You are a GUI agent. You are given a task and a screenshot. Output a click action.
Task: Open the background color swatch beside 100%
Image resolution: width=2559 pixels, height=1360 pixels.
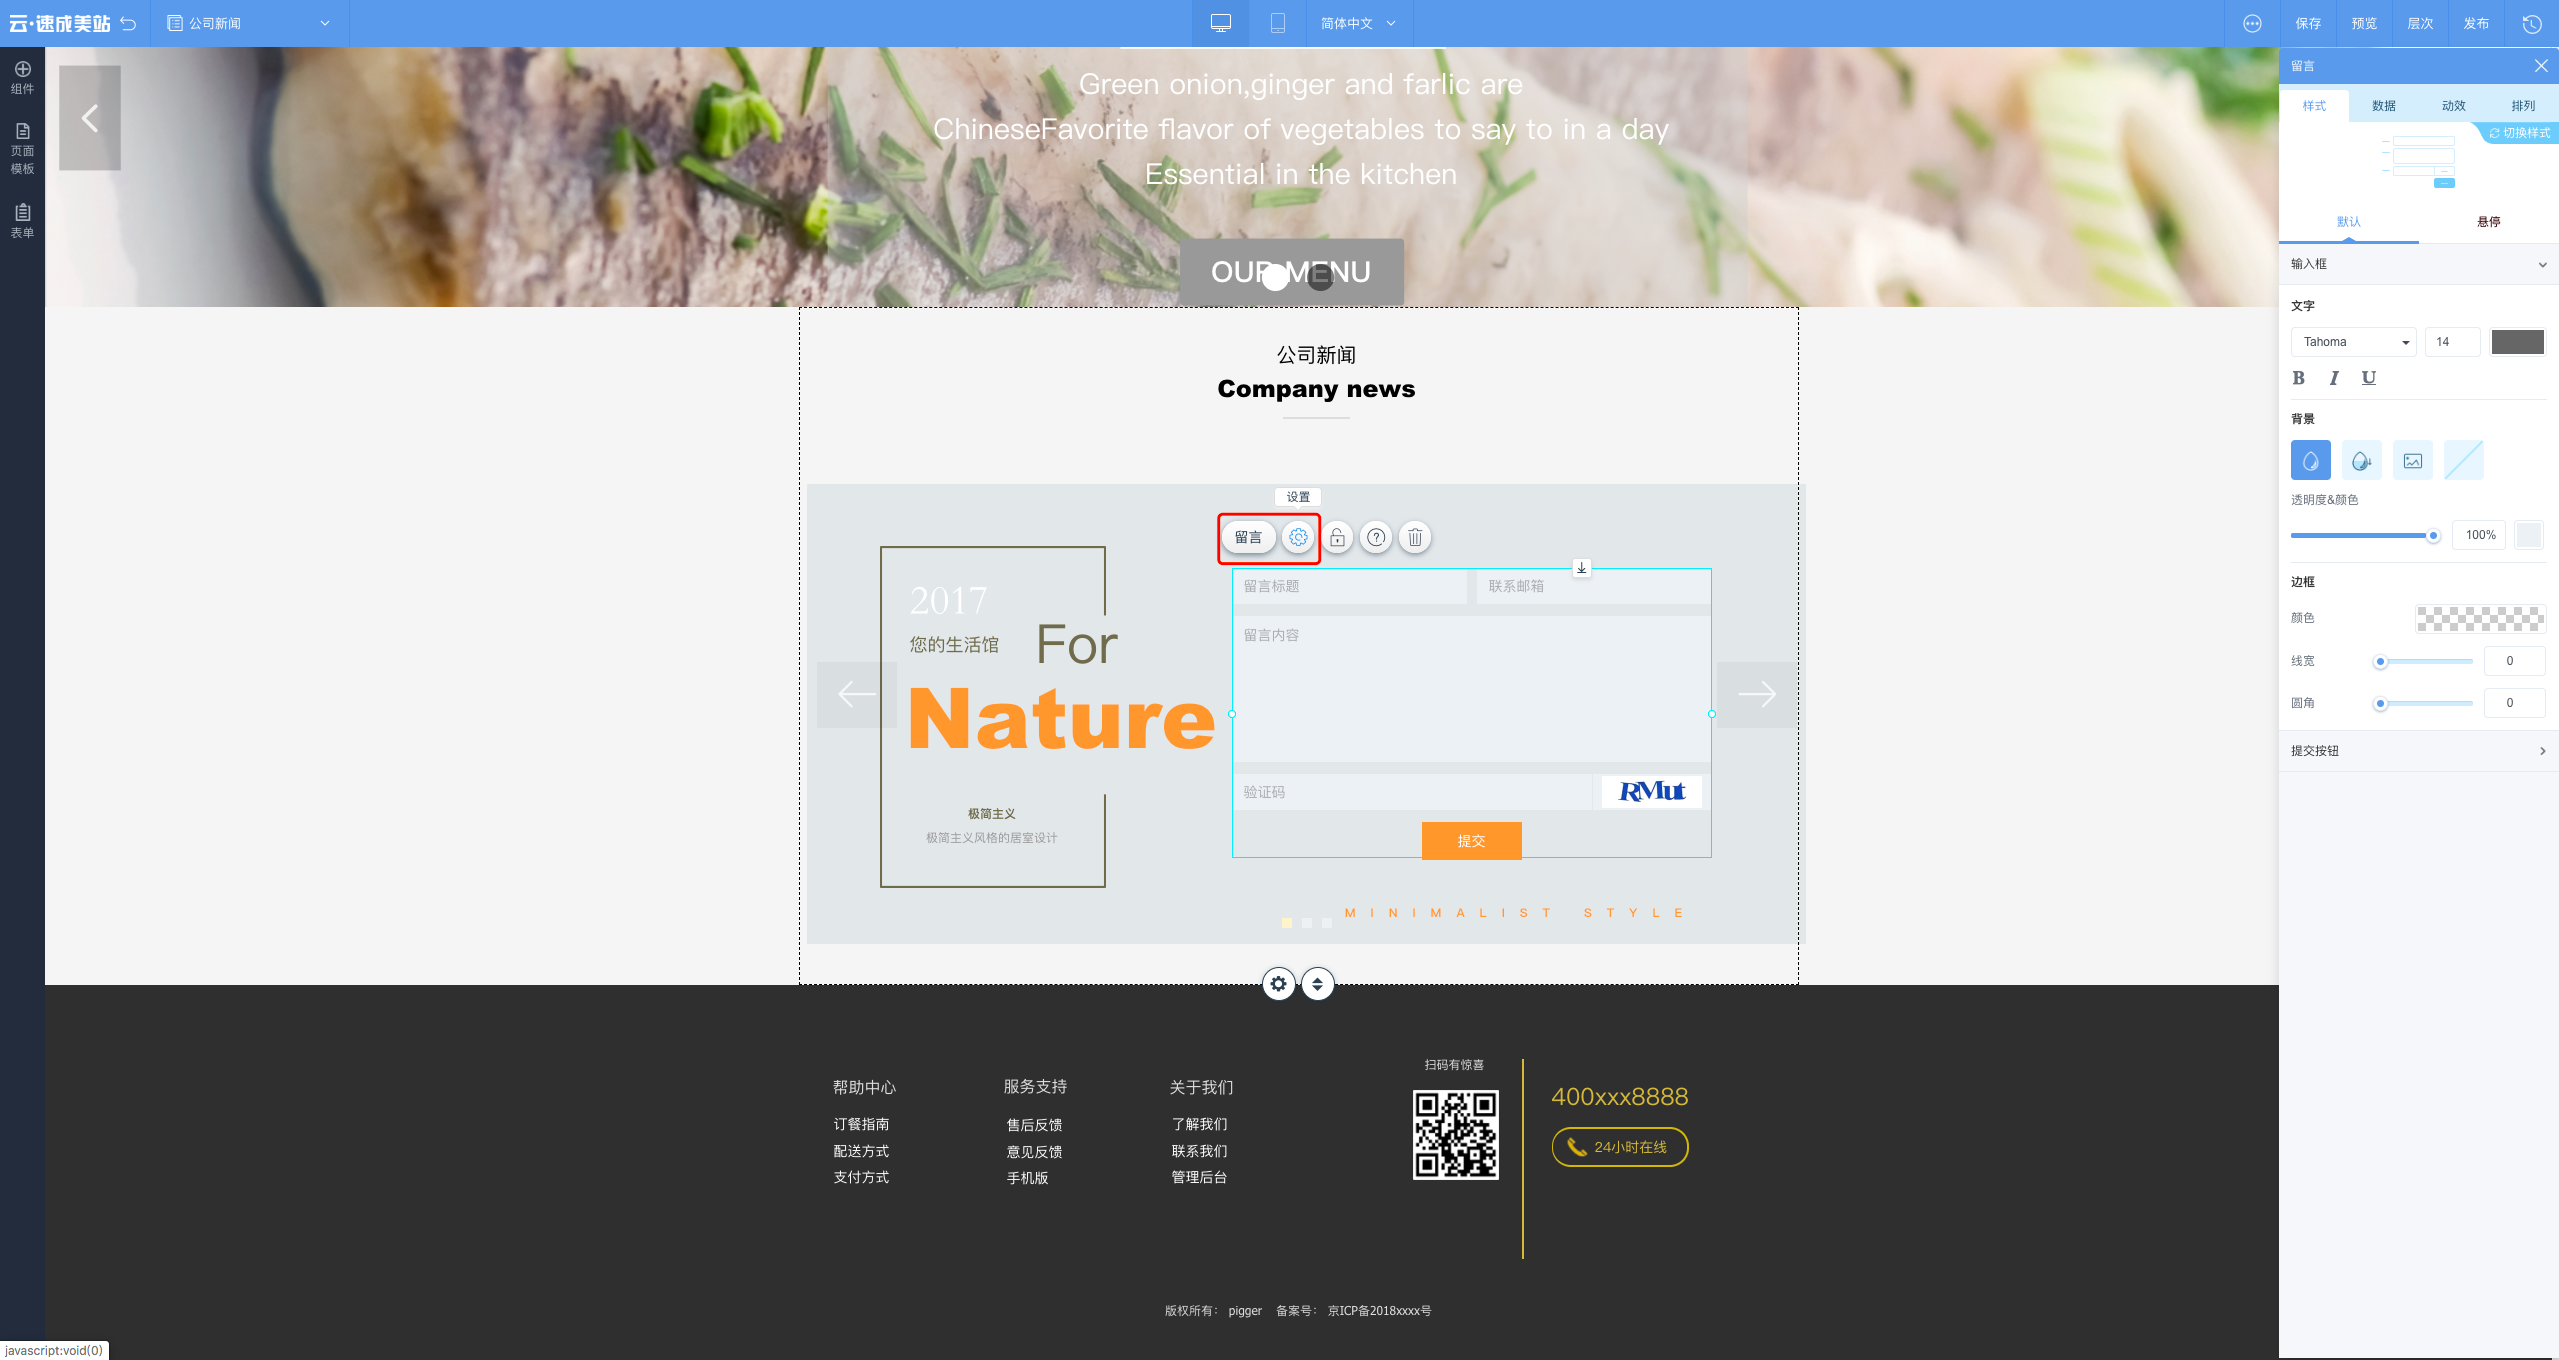(2528, 535)
